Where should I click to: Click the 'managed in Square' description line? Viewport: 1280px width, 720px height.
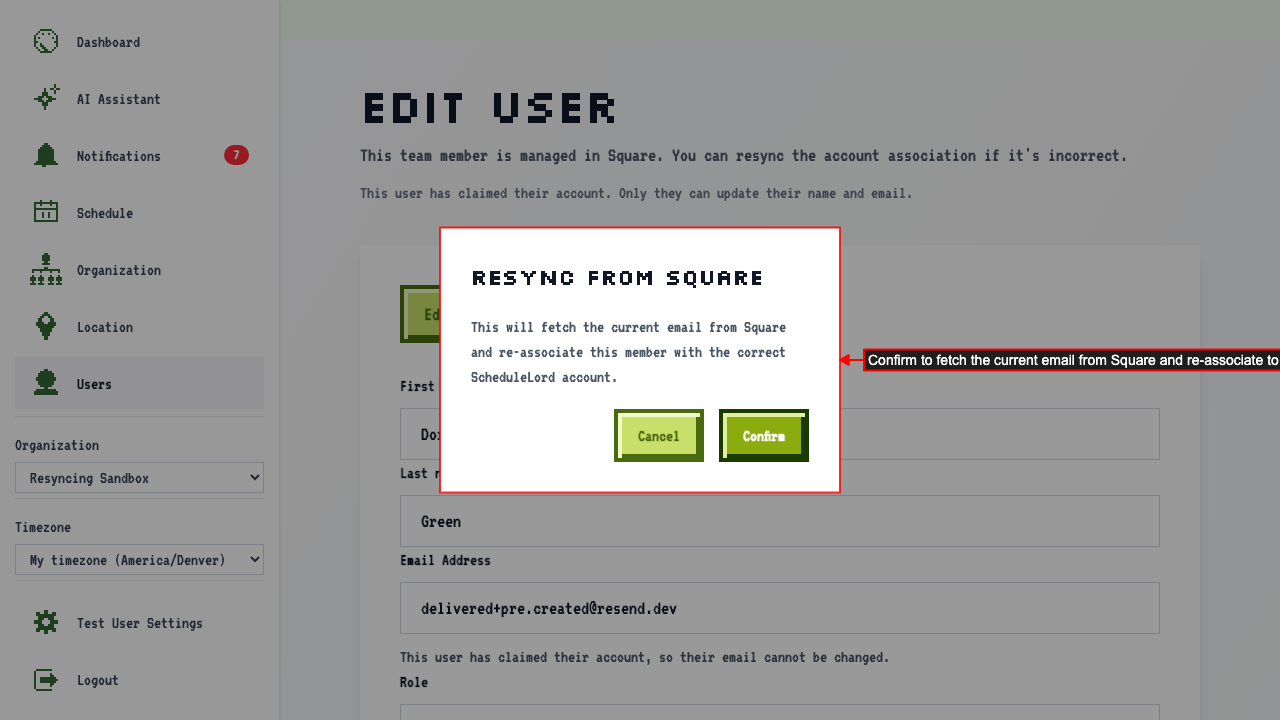click(743, 156)
